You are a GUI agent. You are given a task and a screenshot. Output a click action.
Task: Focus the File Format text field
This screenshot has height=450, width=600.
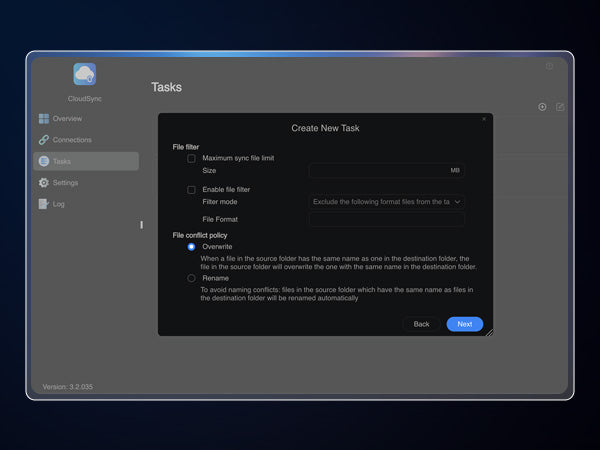click(386, 219)
